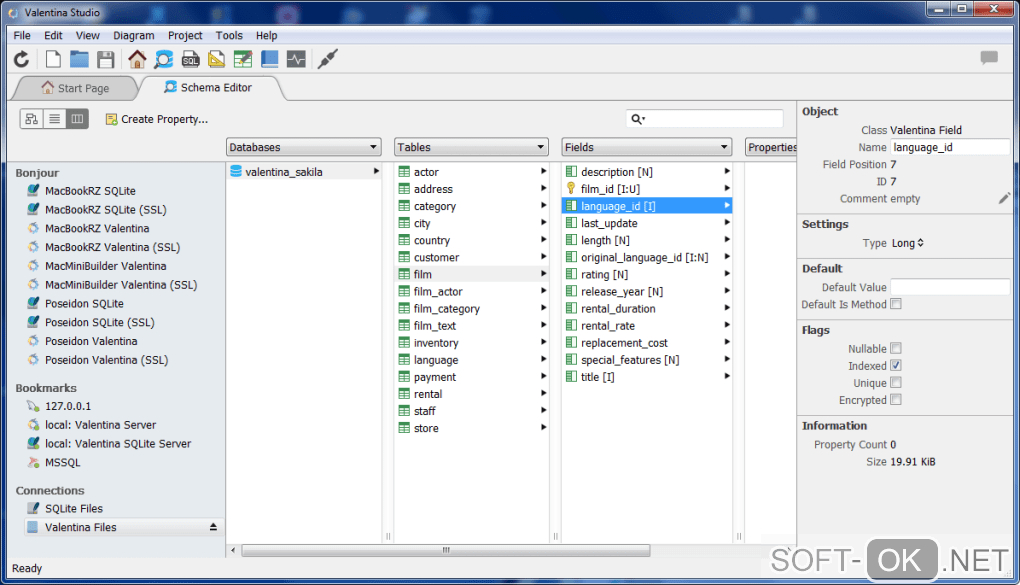Click the Name field language_id

tap(950, 147)
